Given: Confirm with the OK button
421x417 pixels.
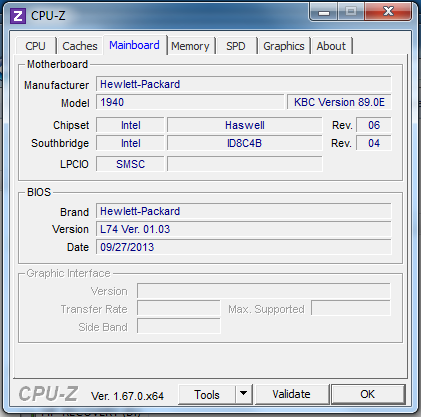Looking at the screenshot, I should tap(368, 394).
